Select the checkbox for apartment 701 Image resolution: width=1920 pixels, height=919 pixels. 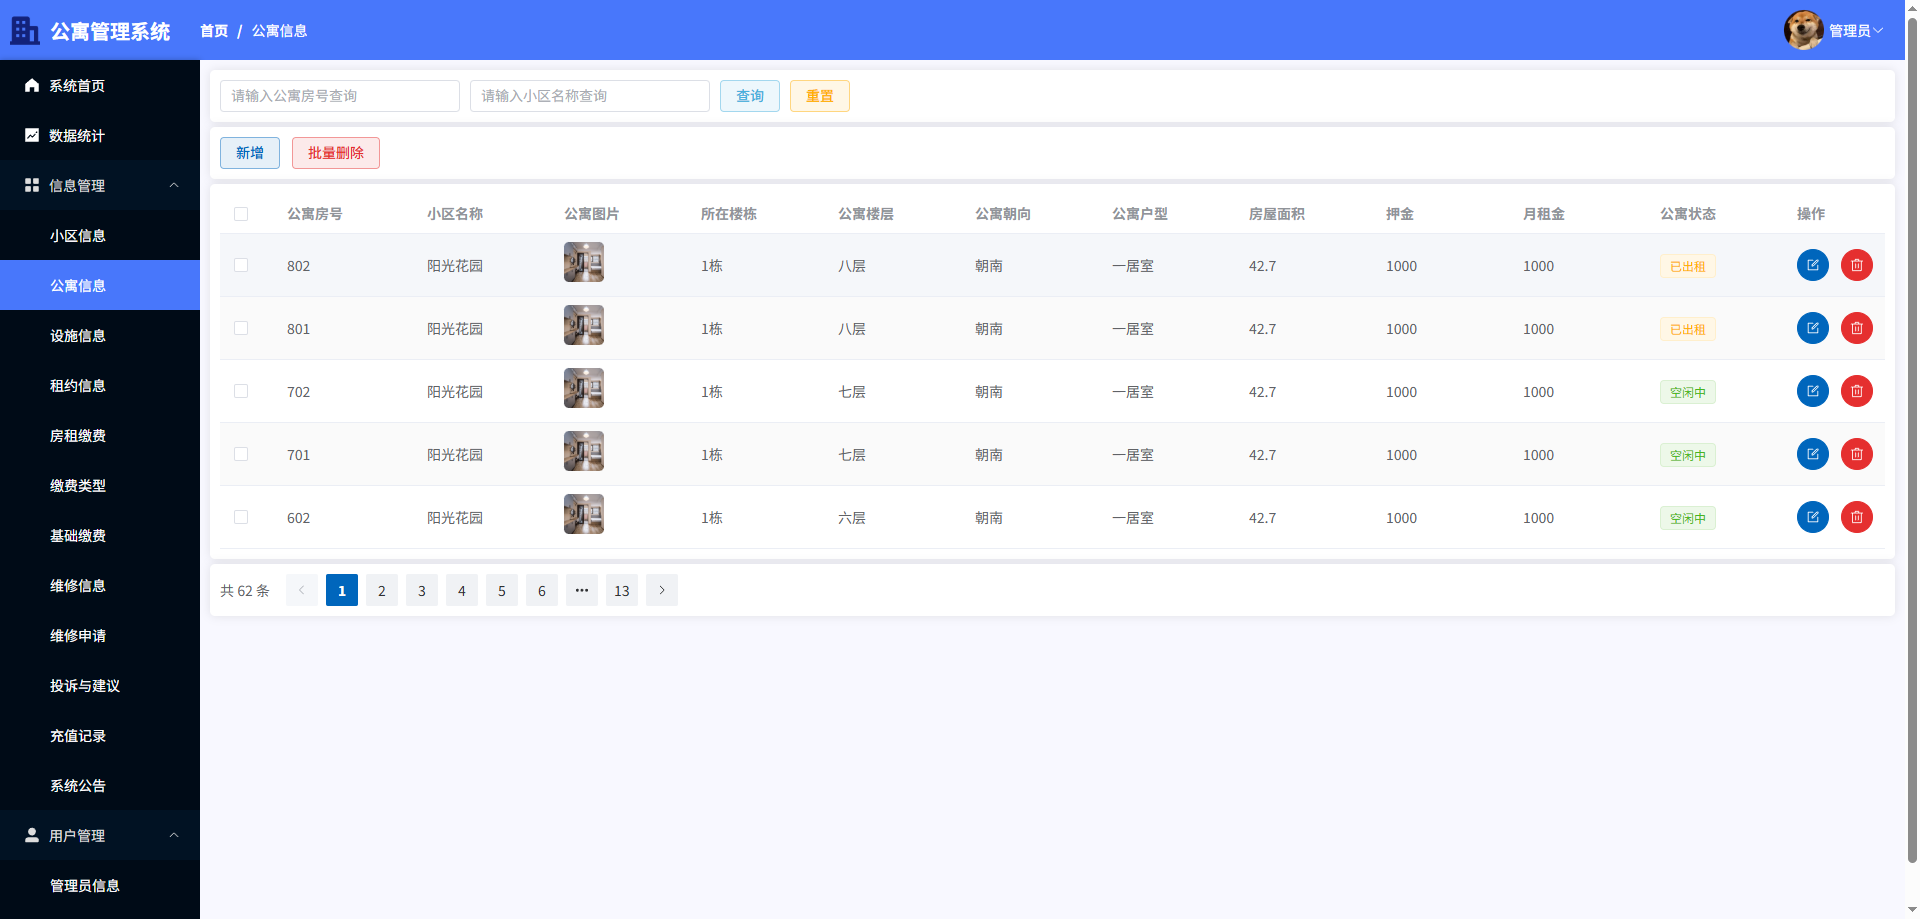pos(241,454)
